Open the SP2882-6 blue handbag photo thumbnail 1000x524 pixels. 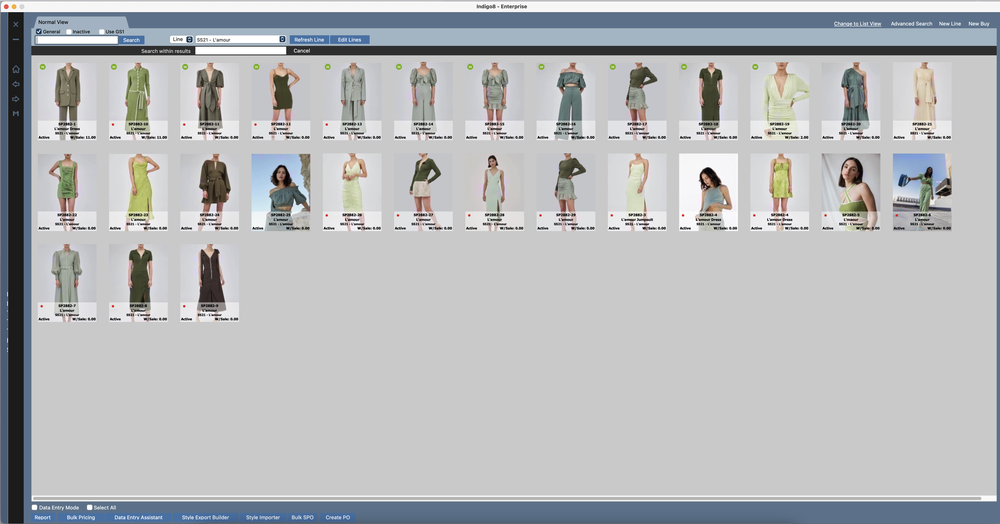(922, 192)
